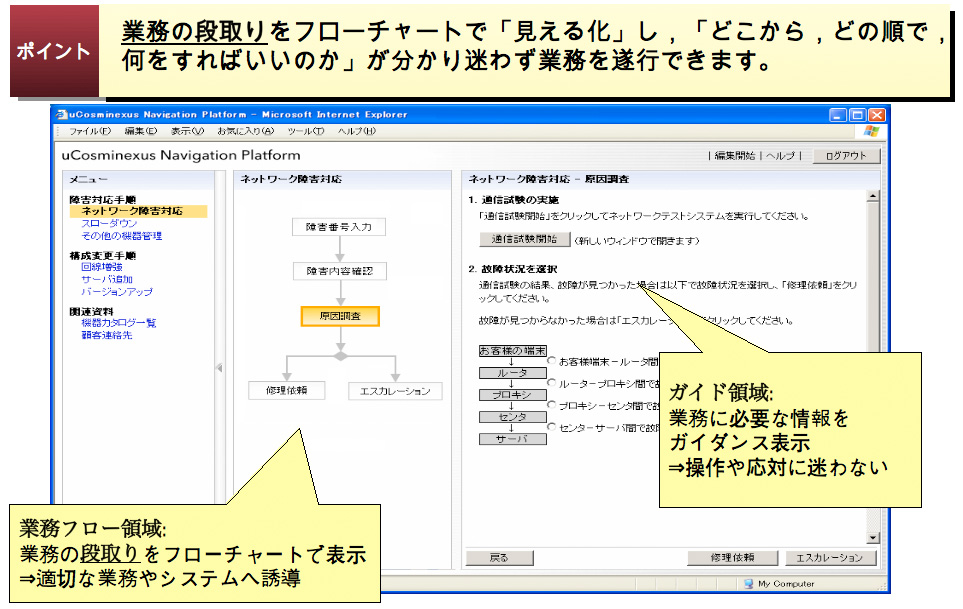Click the サーバ diagram box

click(512, 439)
